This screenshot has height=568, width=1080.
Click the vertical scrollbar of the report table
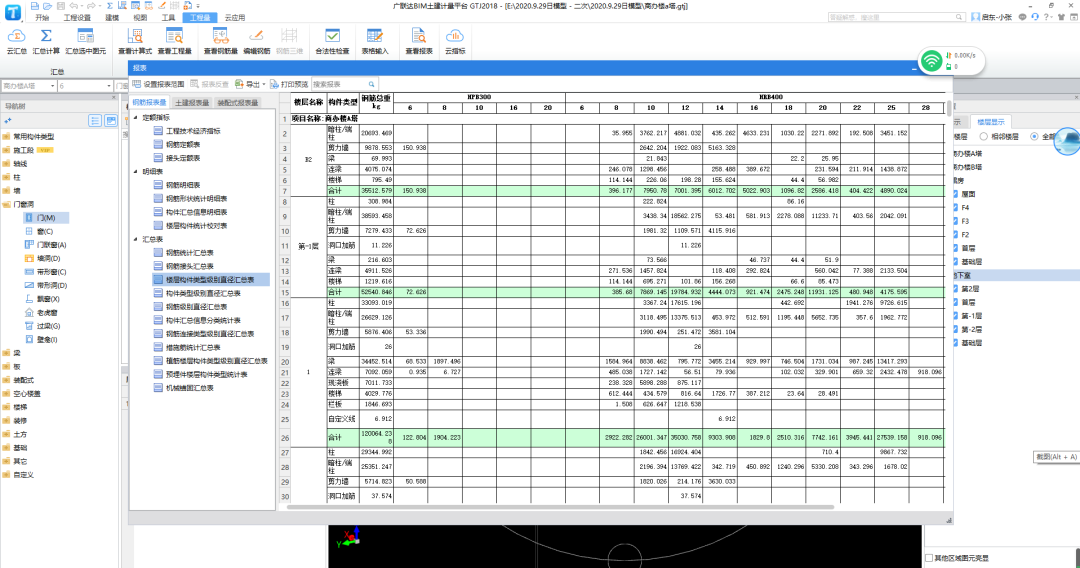click(949, 109)
